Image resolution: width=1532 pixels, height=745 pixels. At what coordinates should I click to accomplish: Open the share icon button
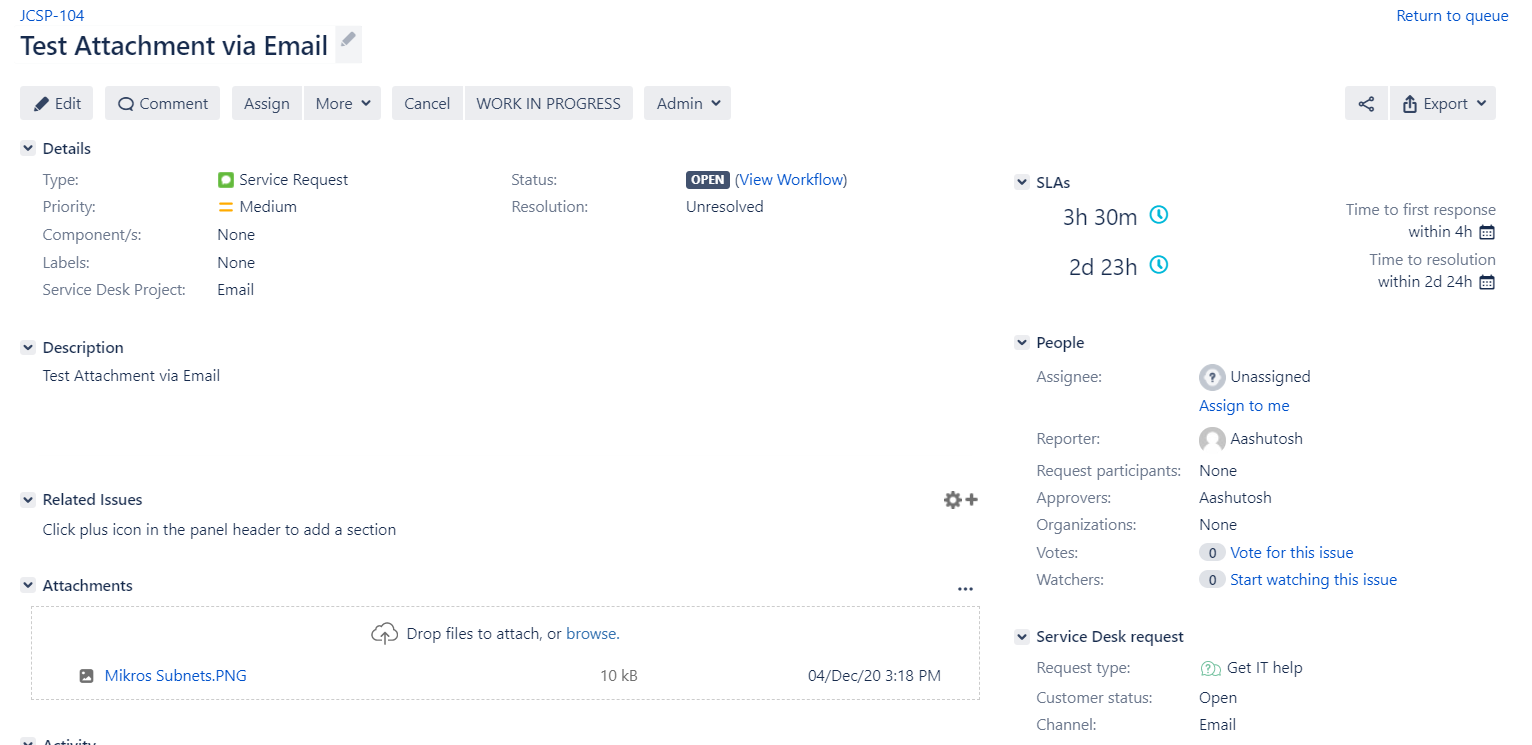1366,103
